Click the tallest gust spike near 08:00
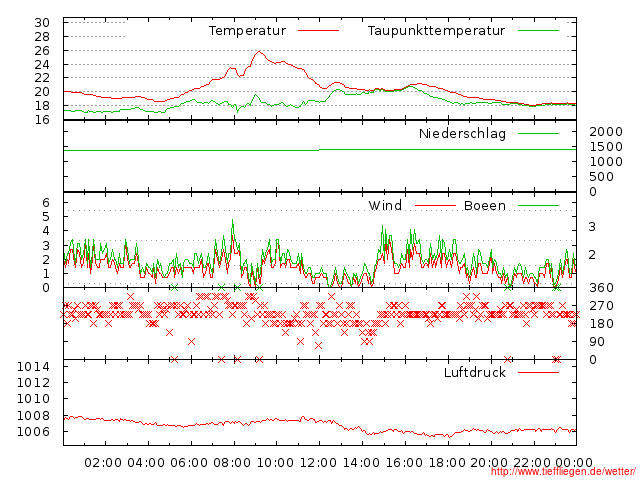640x480 pixels. click(x=233, y=222)
